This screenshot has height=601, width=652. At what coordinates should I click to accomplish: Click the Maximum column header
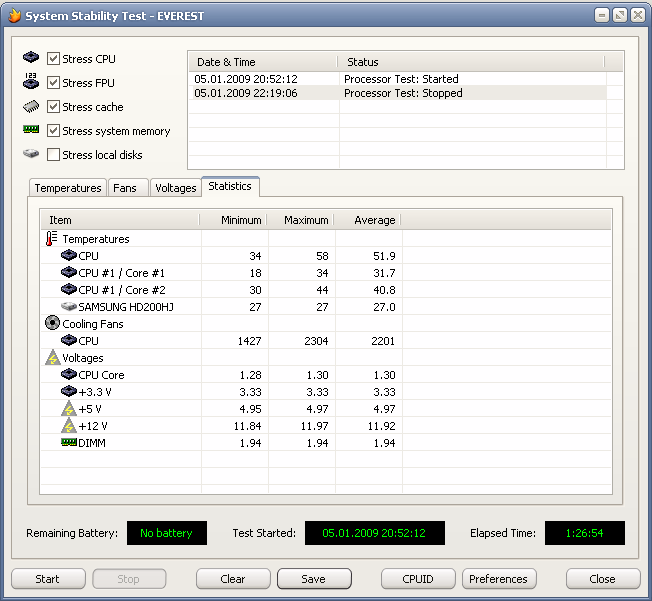point(305,220)
